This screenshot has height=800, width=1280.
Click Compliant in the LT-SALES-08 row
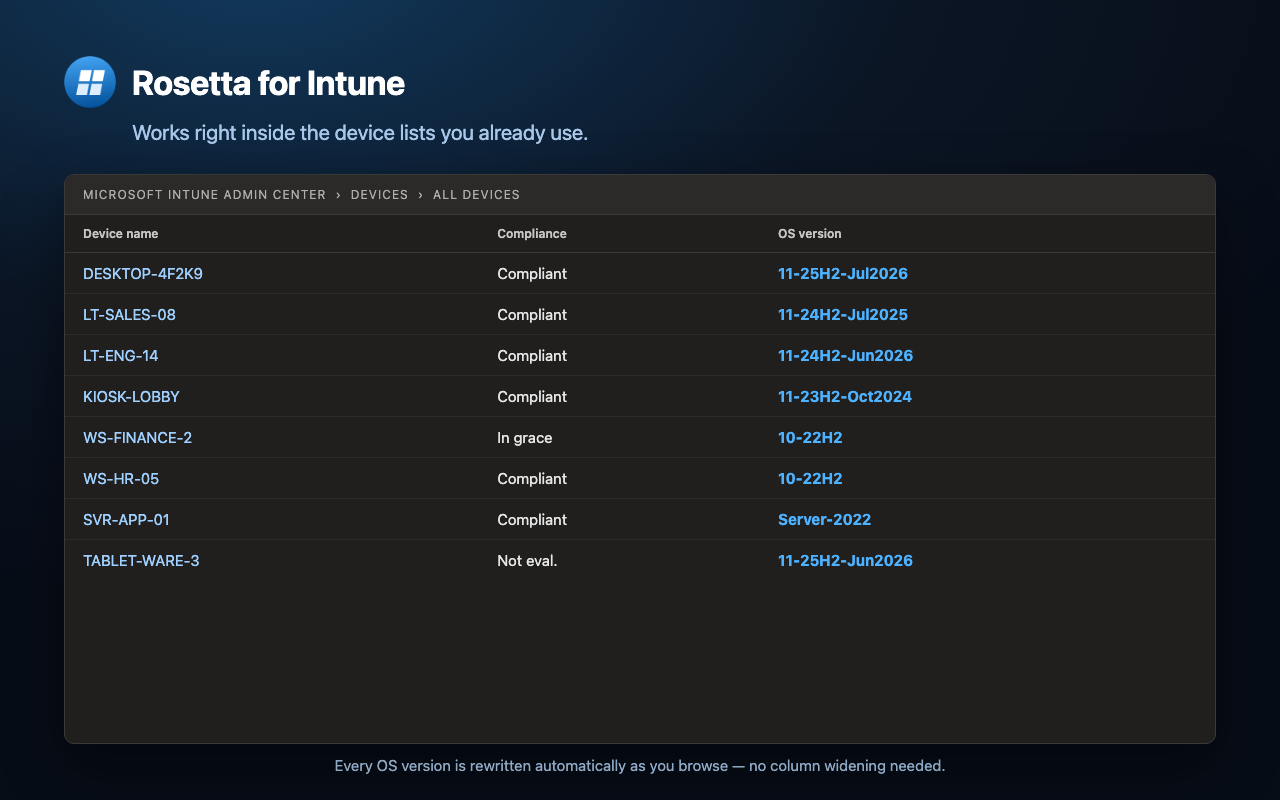pos(532,315)
